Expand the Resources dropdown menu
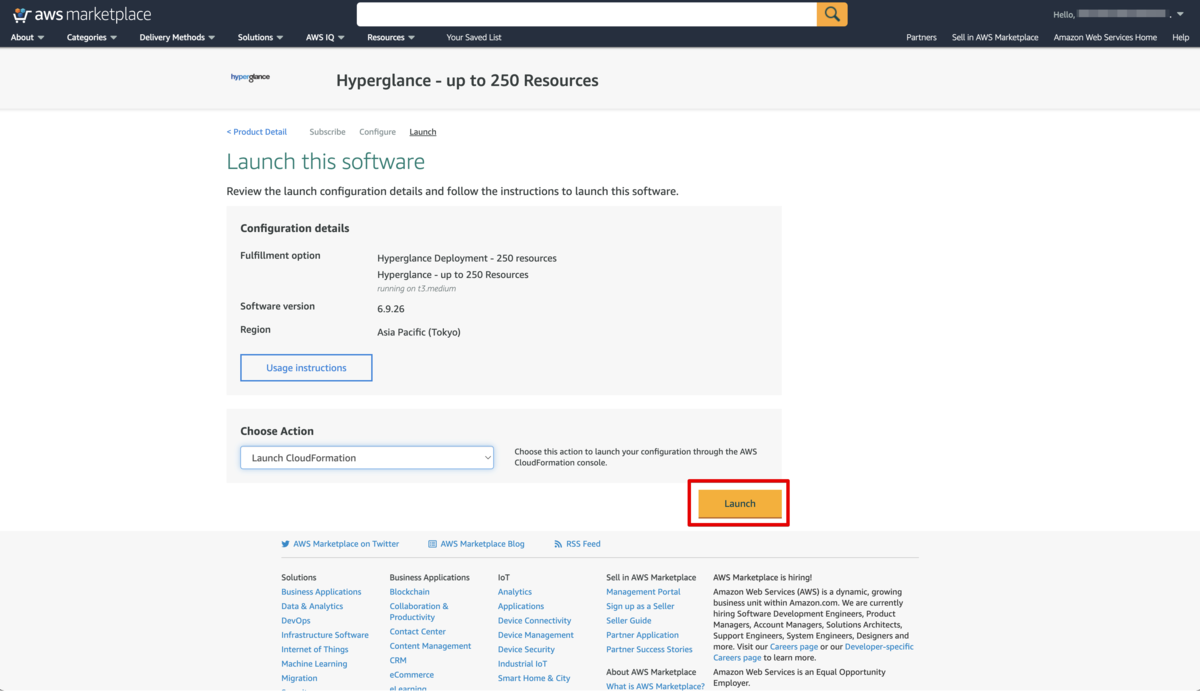Screen dimensions: 1200x693 [392, 37]
